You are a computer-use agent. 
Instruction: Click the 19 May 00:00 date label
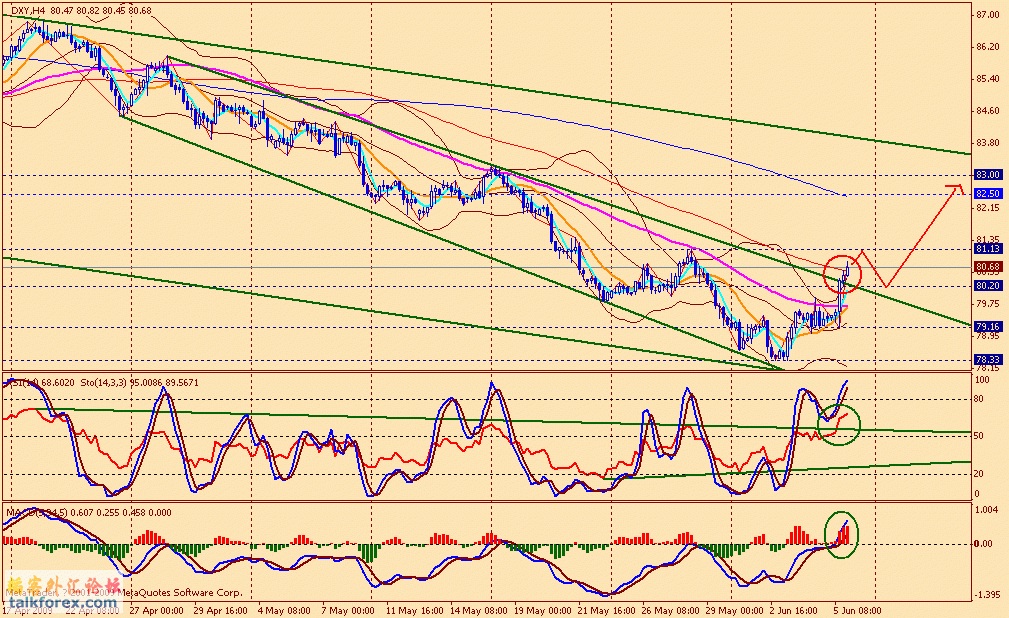point(542,610)
